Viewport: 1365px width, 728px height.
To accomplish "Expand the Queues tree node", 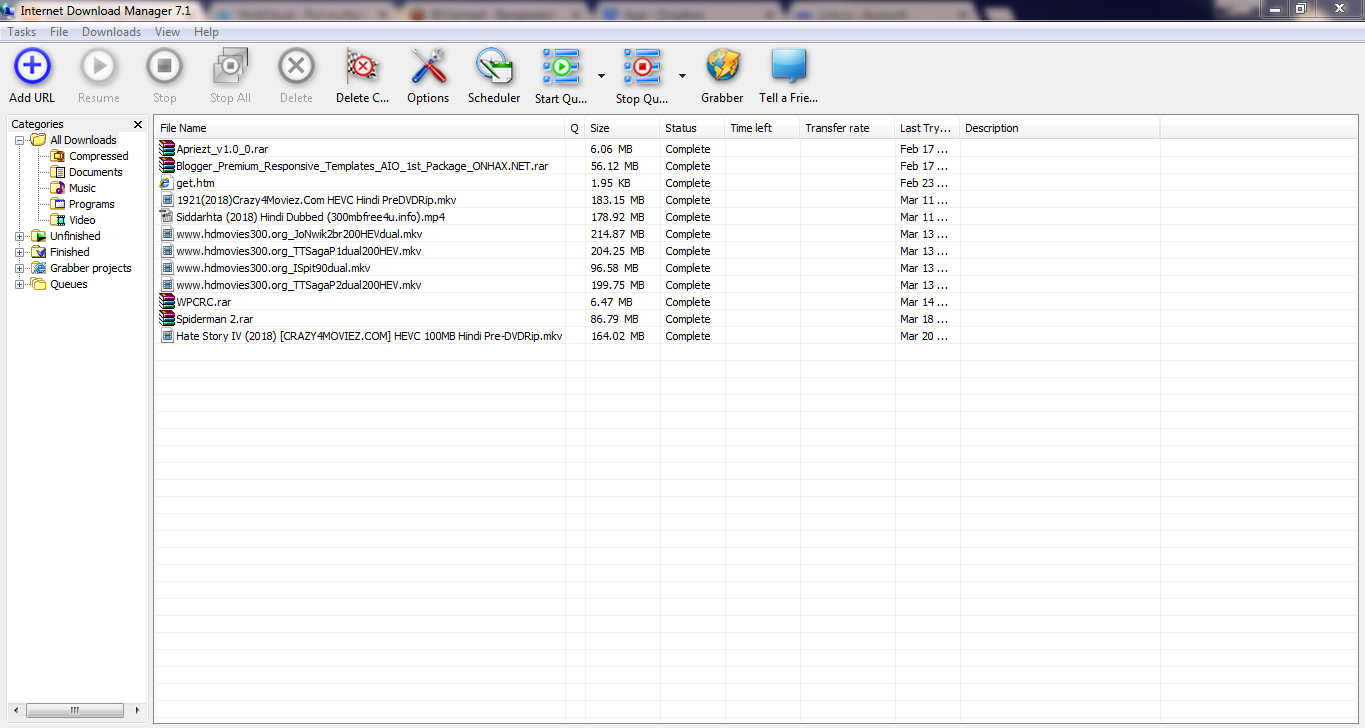I will [19, 284].
